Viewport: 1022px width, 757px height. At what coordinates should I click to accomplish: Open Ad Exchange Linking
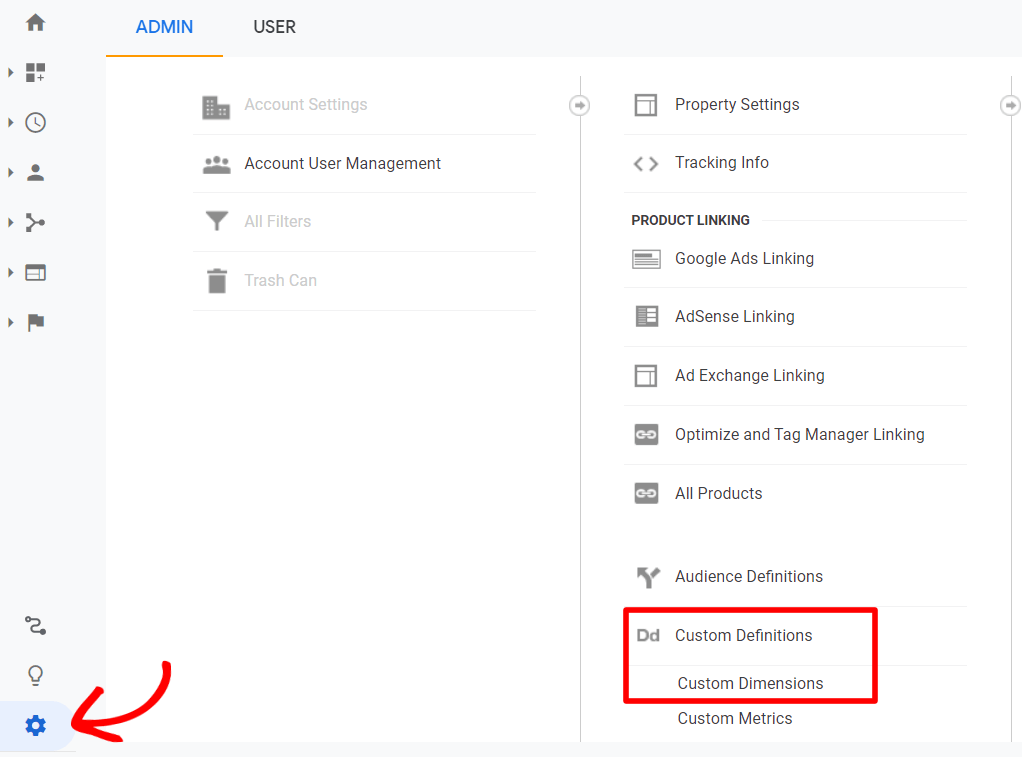click(750, 376)
